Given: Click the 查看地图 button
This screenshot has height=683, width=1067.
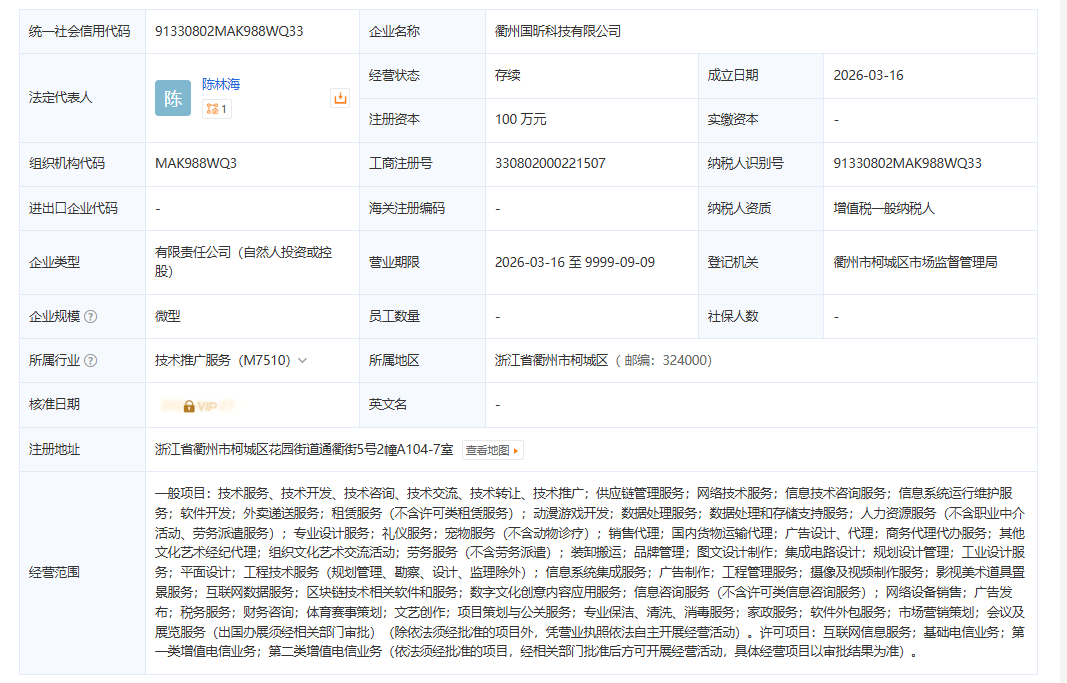Looking at the screenshot, I should coord(493,450).
